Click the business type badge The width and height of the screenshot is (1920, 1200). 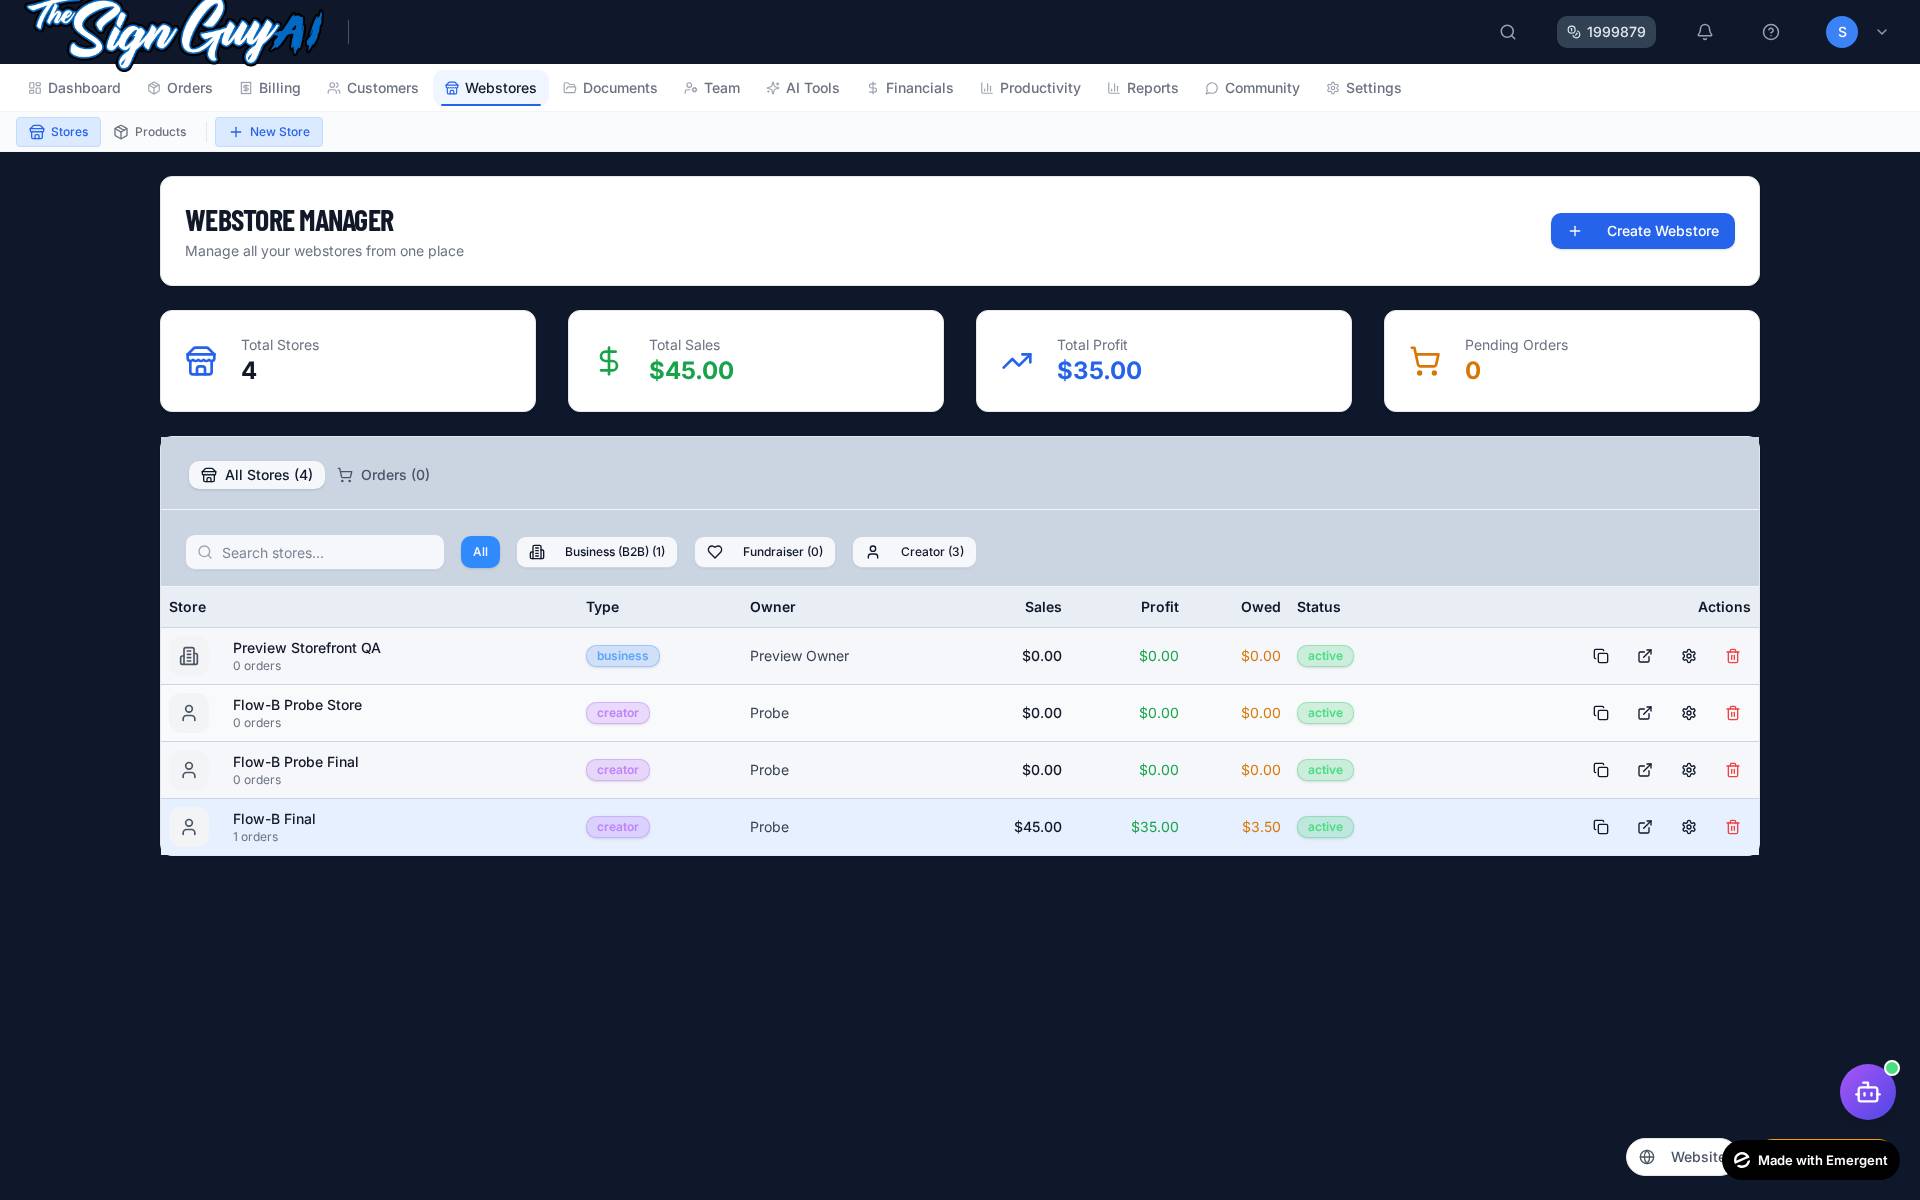pyautogui.click(x=623, y=656)
